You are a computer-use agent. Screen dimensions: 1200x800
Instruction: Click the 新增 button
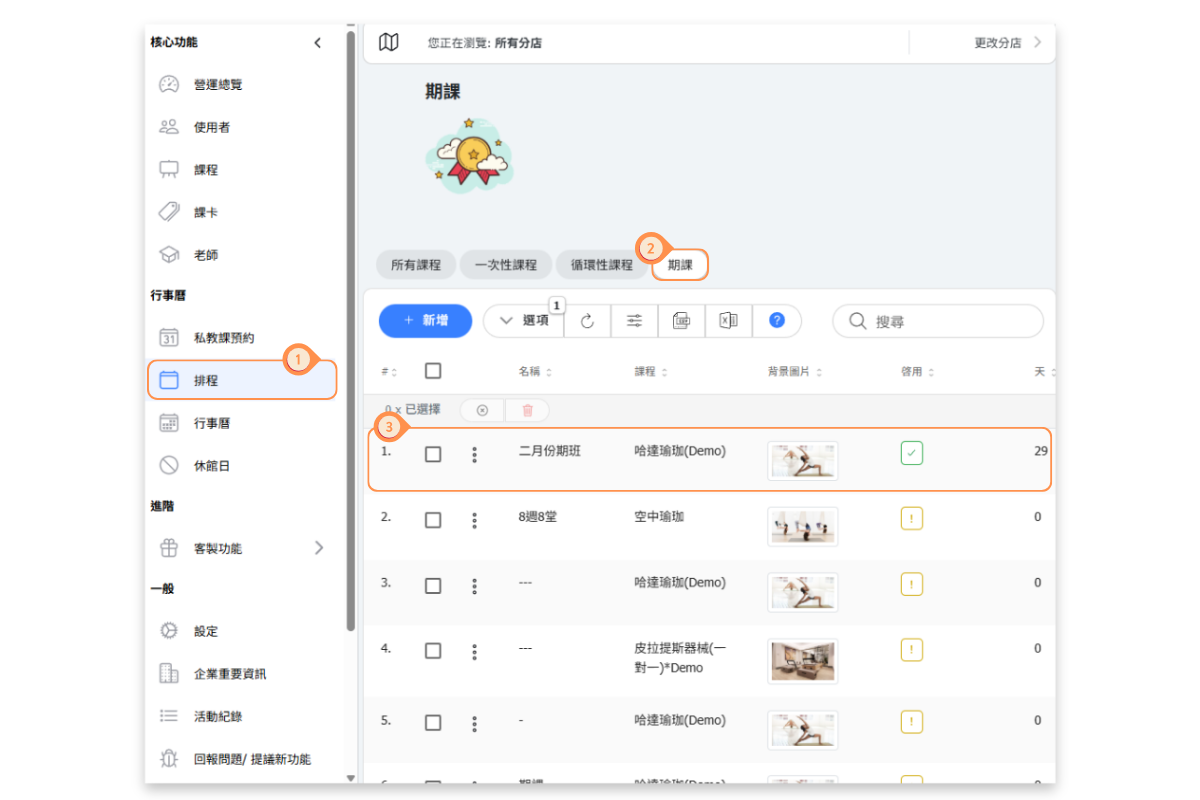425,321
